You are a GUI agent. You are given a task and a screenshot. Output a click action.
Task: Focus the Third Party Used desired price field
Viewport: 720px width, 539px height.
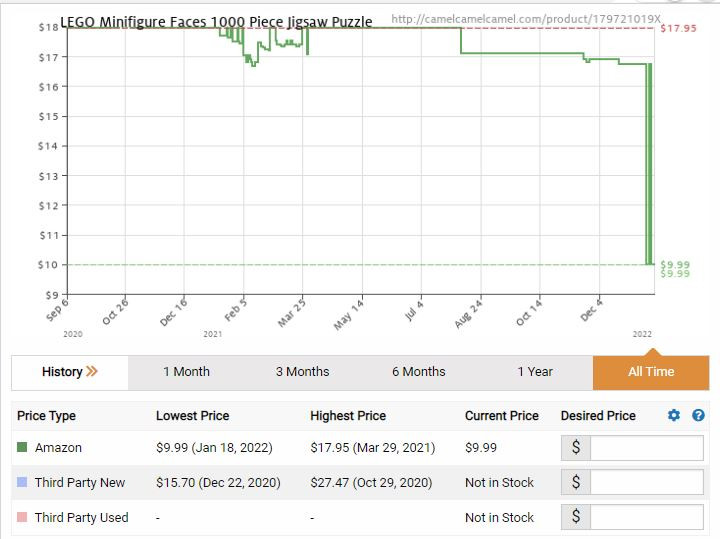(647, 517)
